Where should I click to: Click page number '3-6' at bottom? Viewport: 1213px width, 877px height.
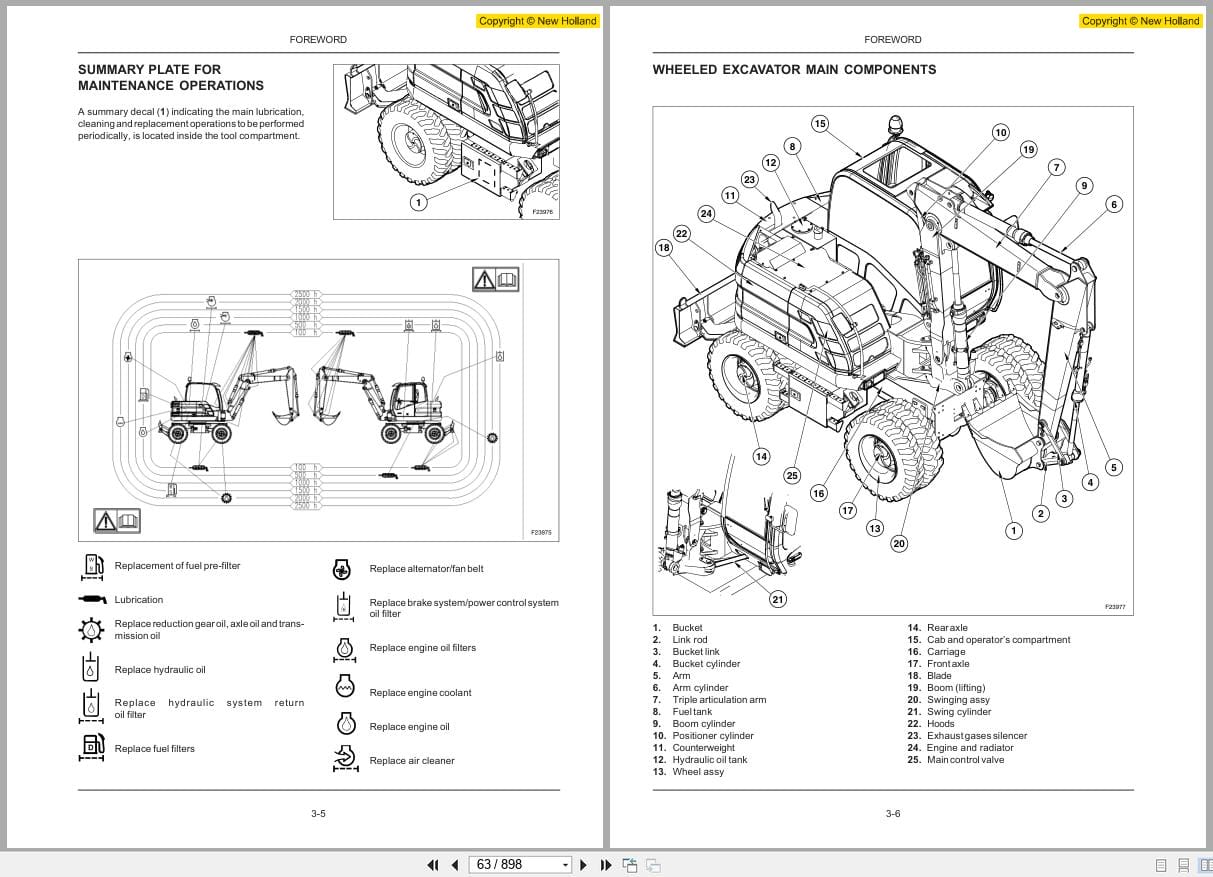[893, 814]
